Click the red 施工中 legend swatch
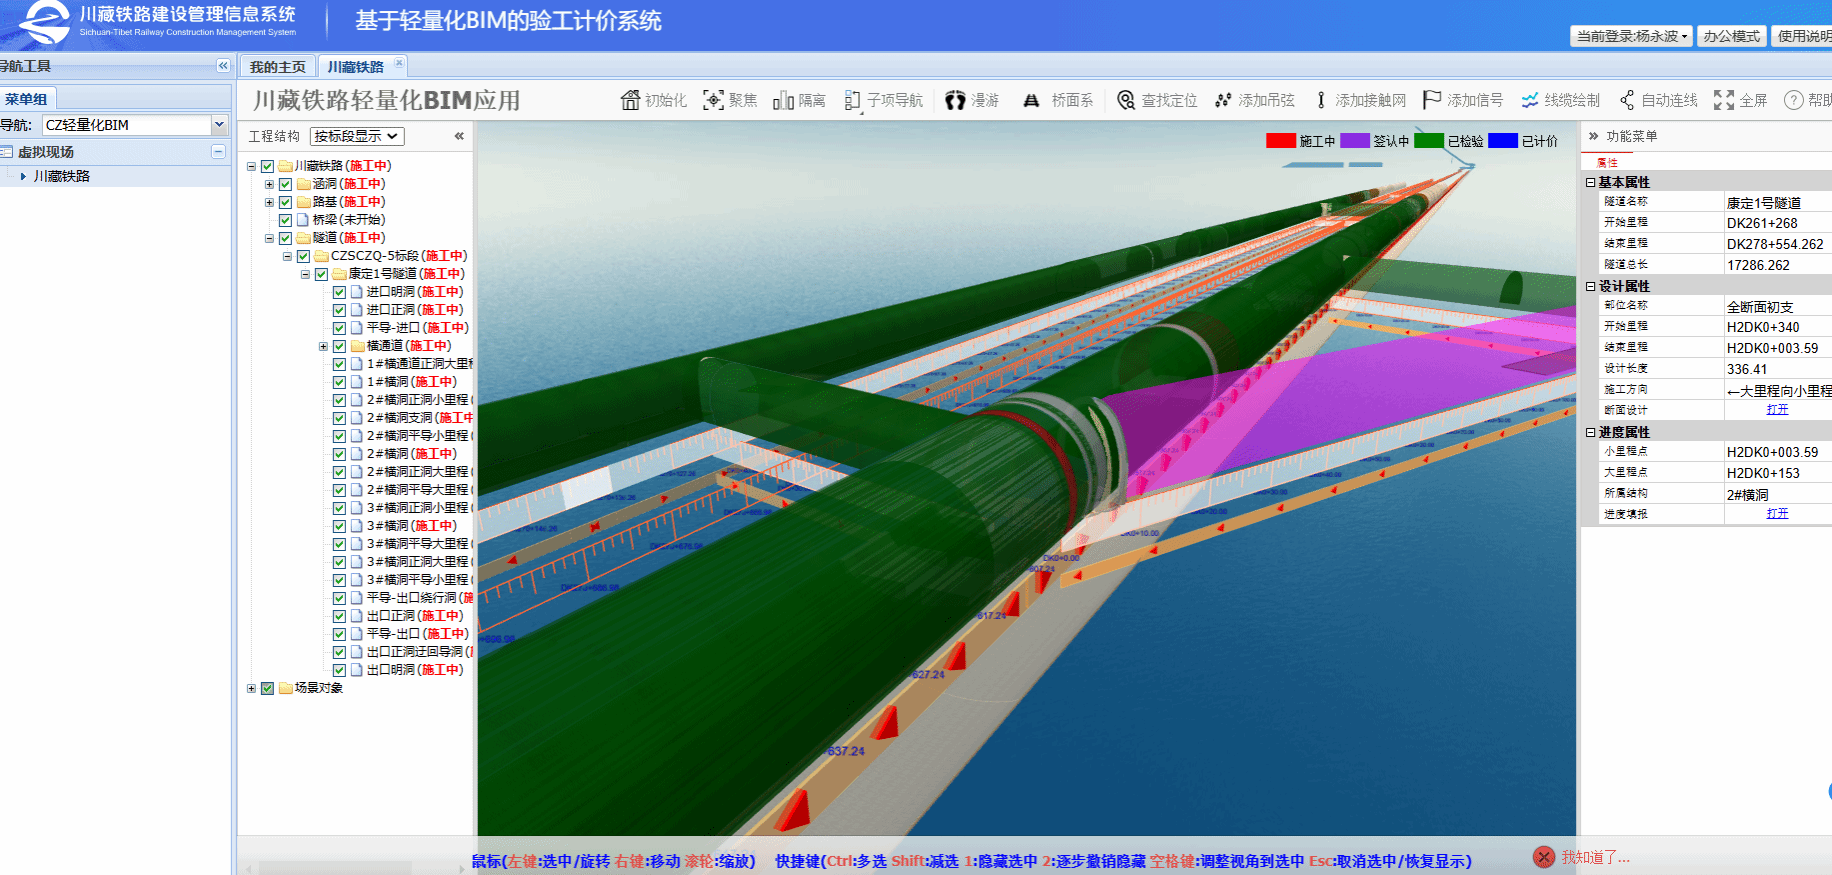This screenshot has height=875, width=1832. [x=1281, y=141]
